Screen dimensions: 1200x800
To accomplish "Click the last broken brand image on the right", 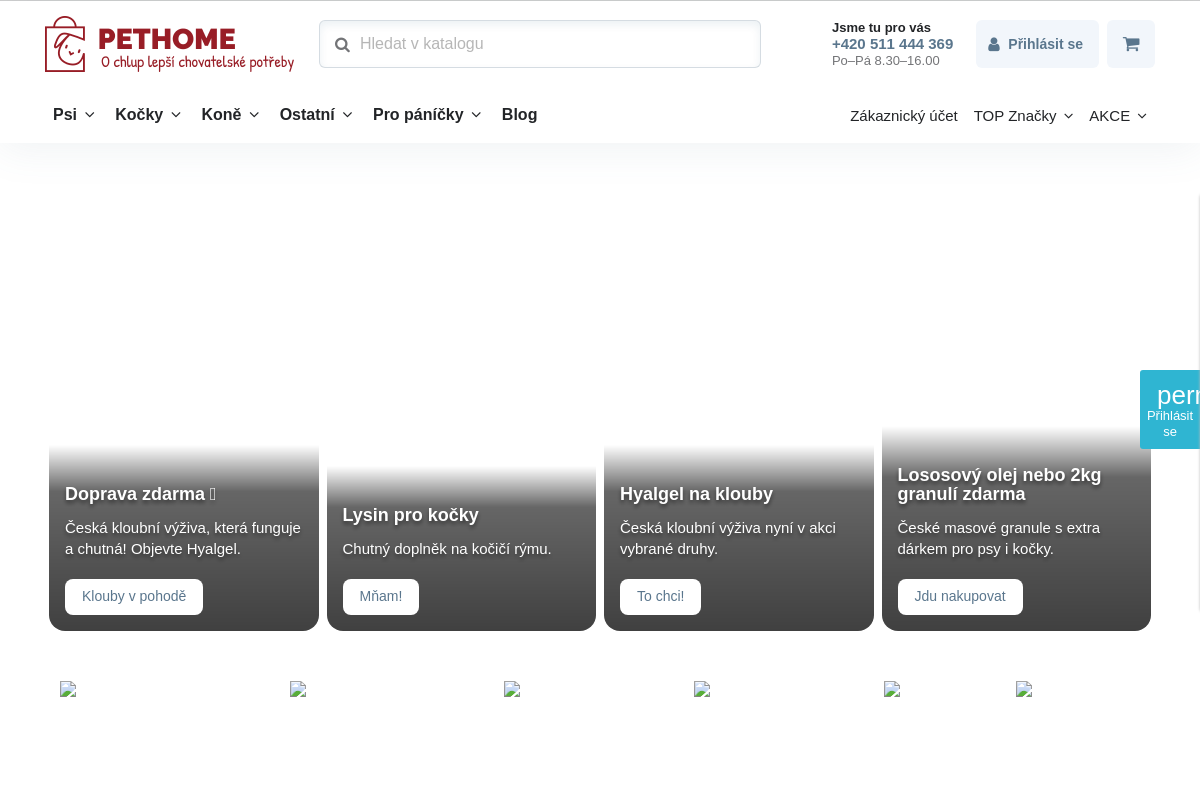I will click(x=1024, y=689).
